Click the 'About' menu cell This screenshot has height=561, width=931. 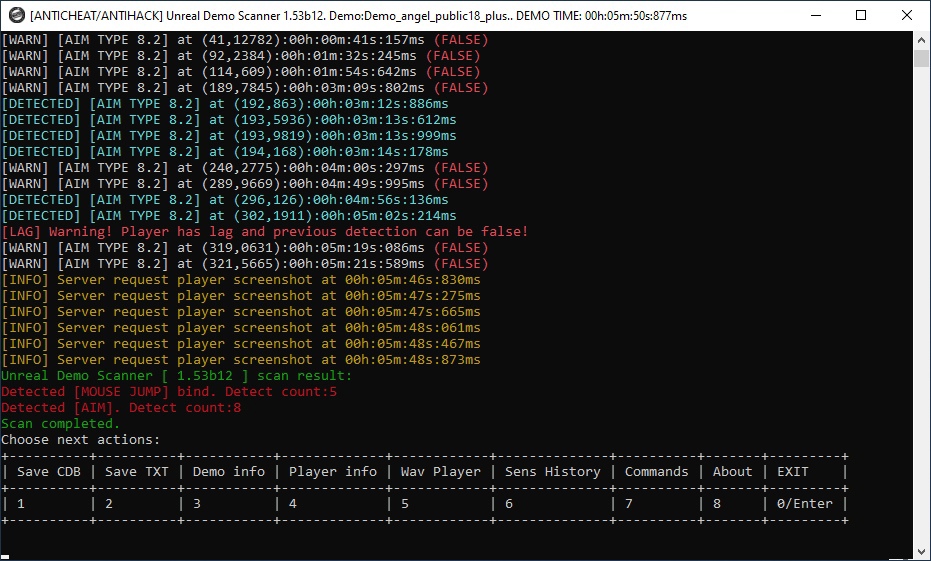tap(732, 472)
